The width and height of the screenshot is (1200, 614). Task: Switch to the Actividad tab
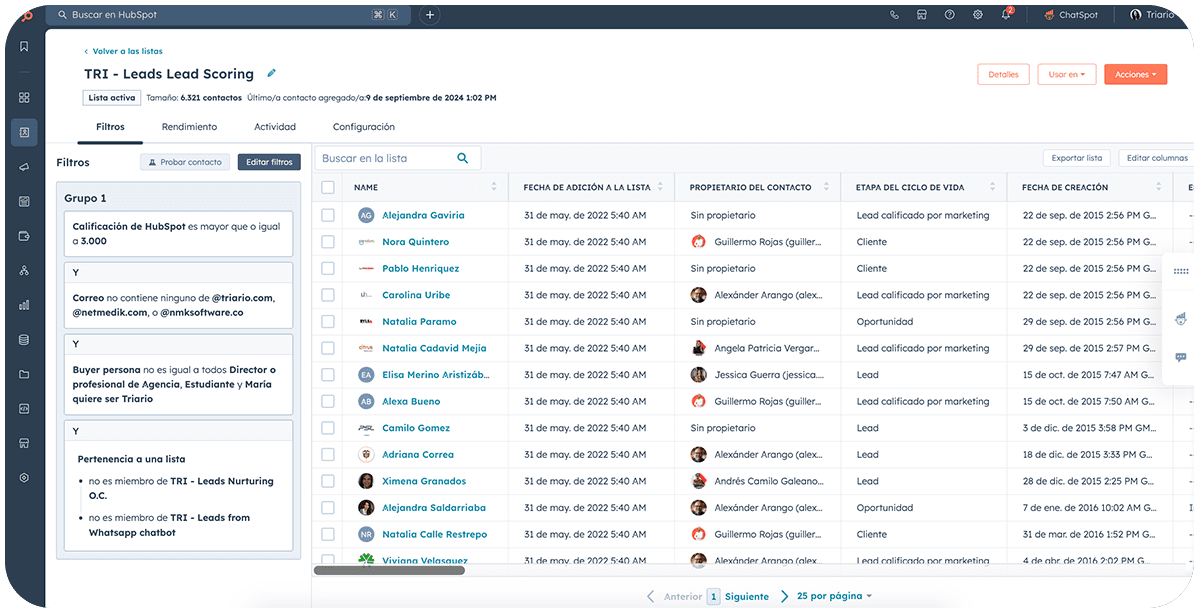(275, 127)
